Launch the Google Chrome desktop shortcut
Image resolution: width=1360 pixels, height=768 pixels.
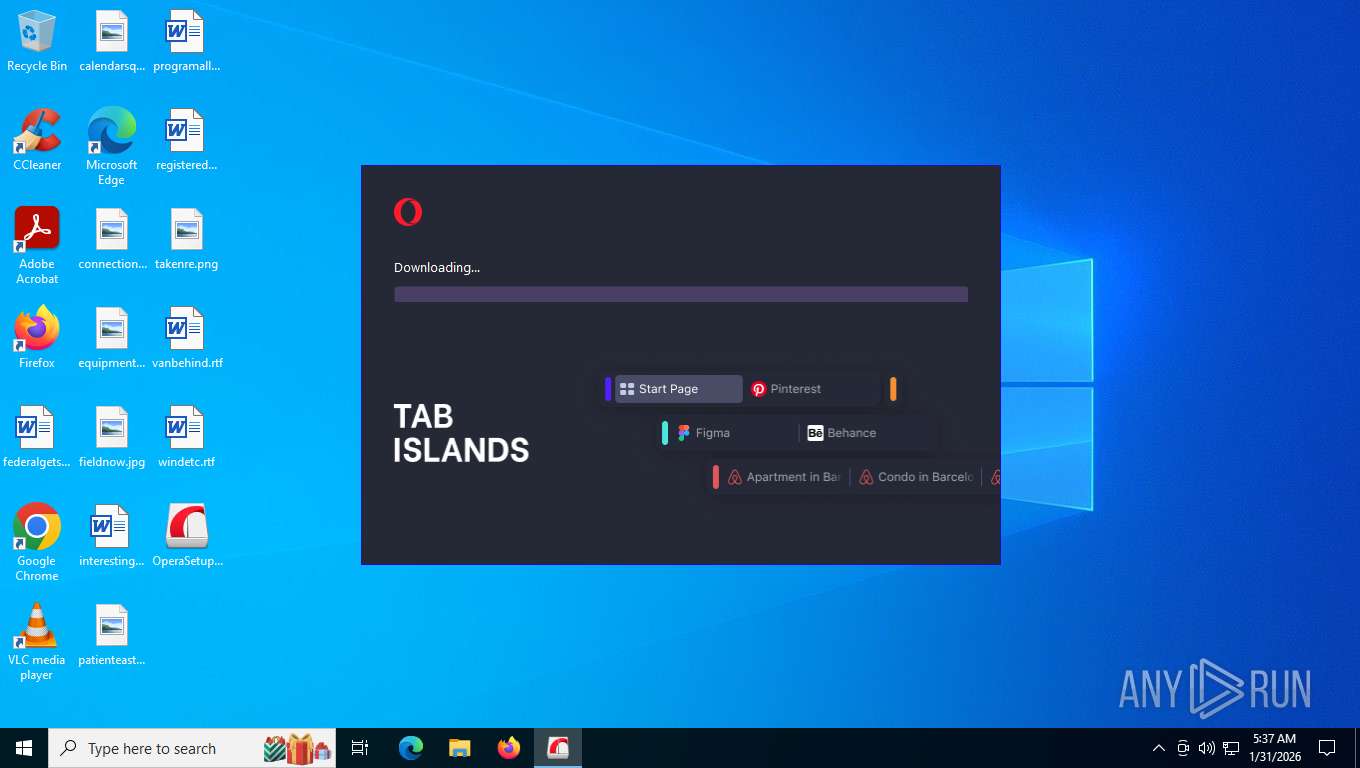pyautogui.click(x=37, y=543)
